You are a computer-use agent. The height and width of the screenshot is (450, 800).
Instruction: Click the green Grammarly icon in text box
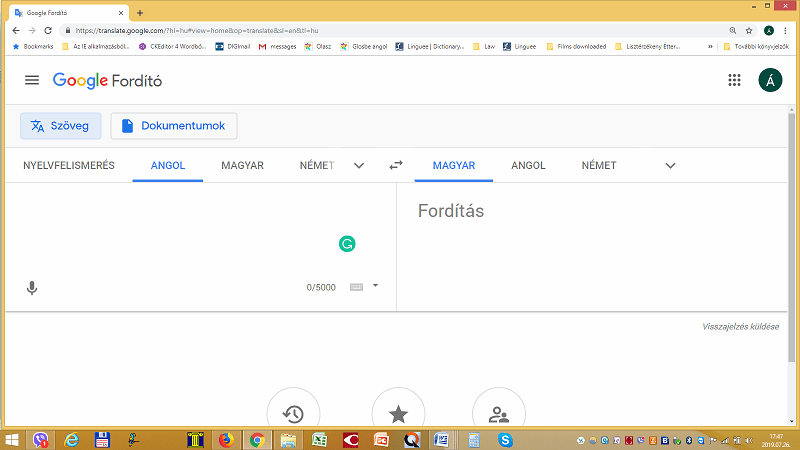point(347,244)
